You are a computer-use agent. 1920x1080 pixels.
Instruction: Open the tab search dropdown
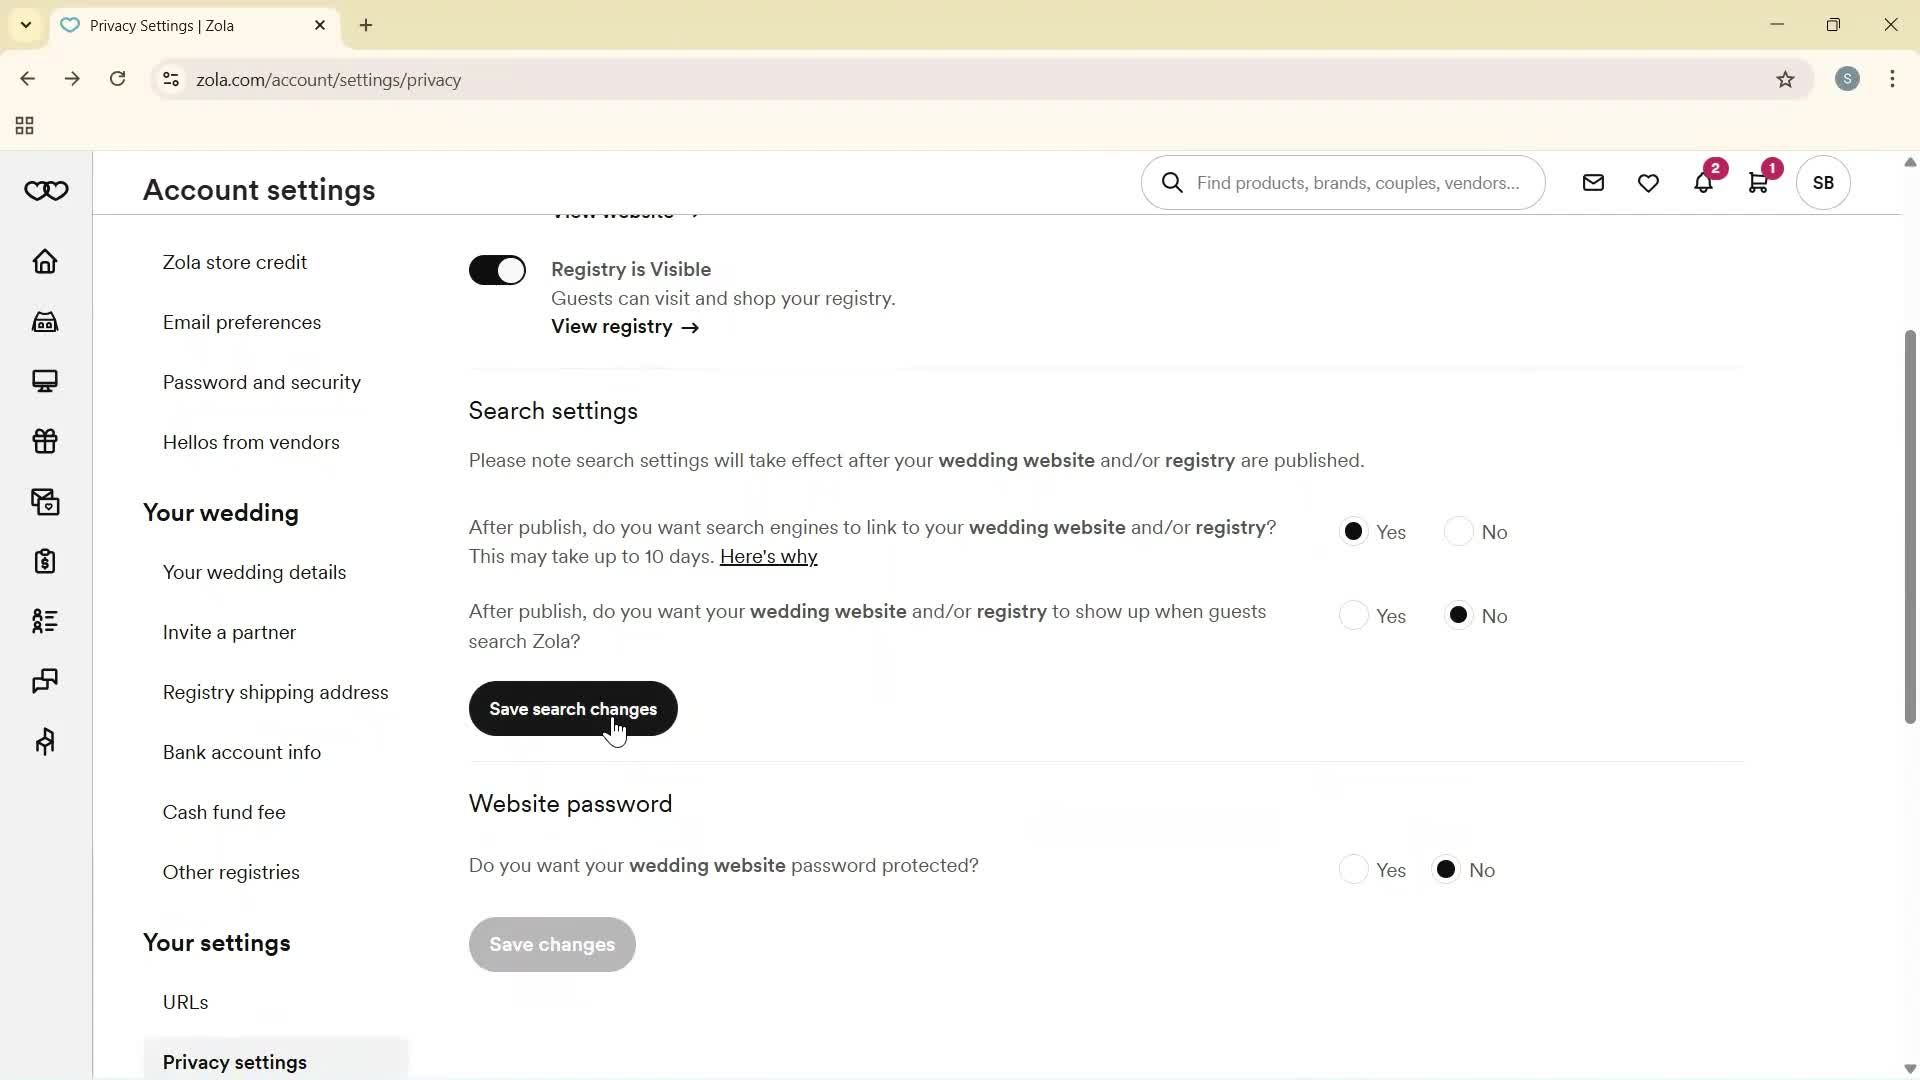[x=26, y=25]
